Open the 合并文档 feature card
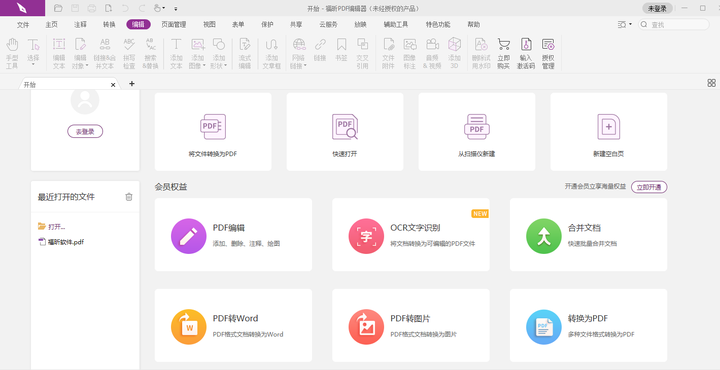The height and width of the screenshot is (370, 720). [588, 235]
